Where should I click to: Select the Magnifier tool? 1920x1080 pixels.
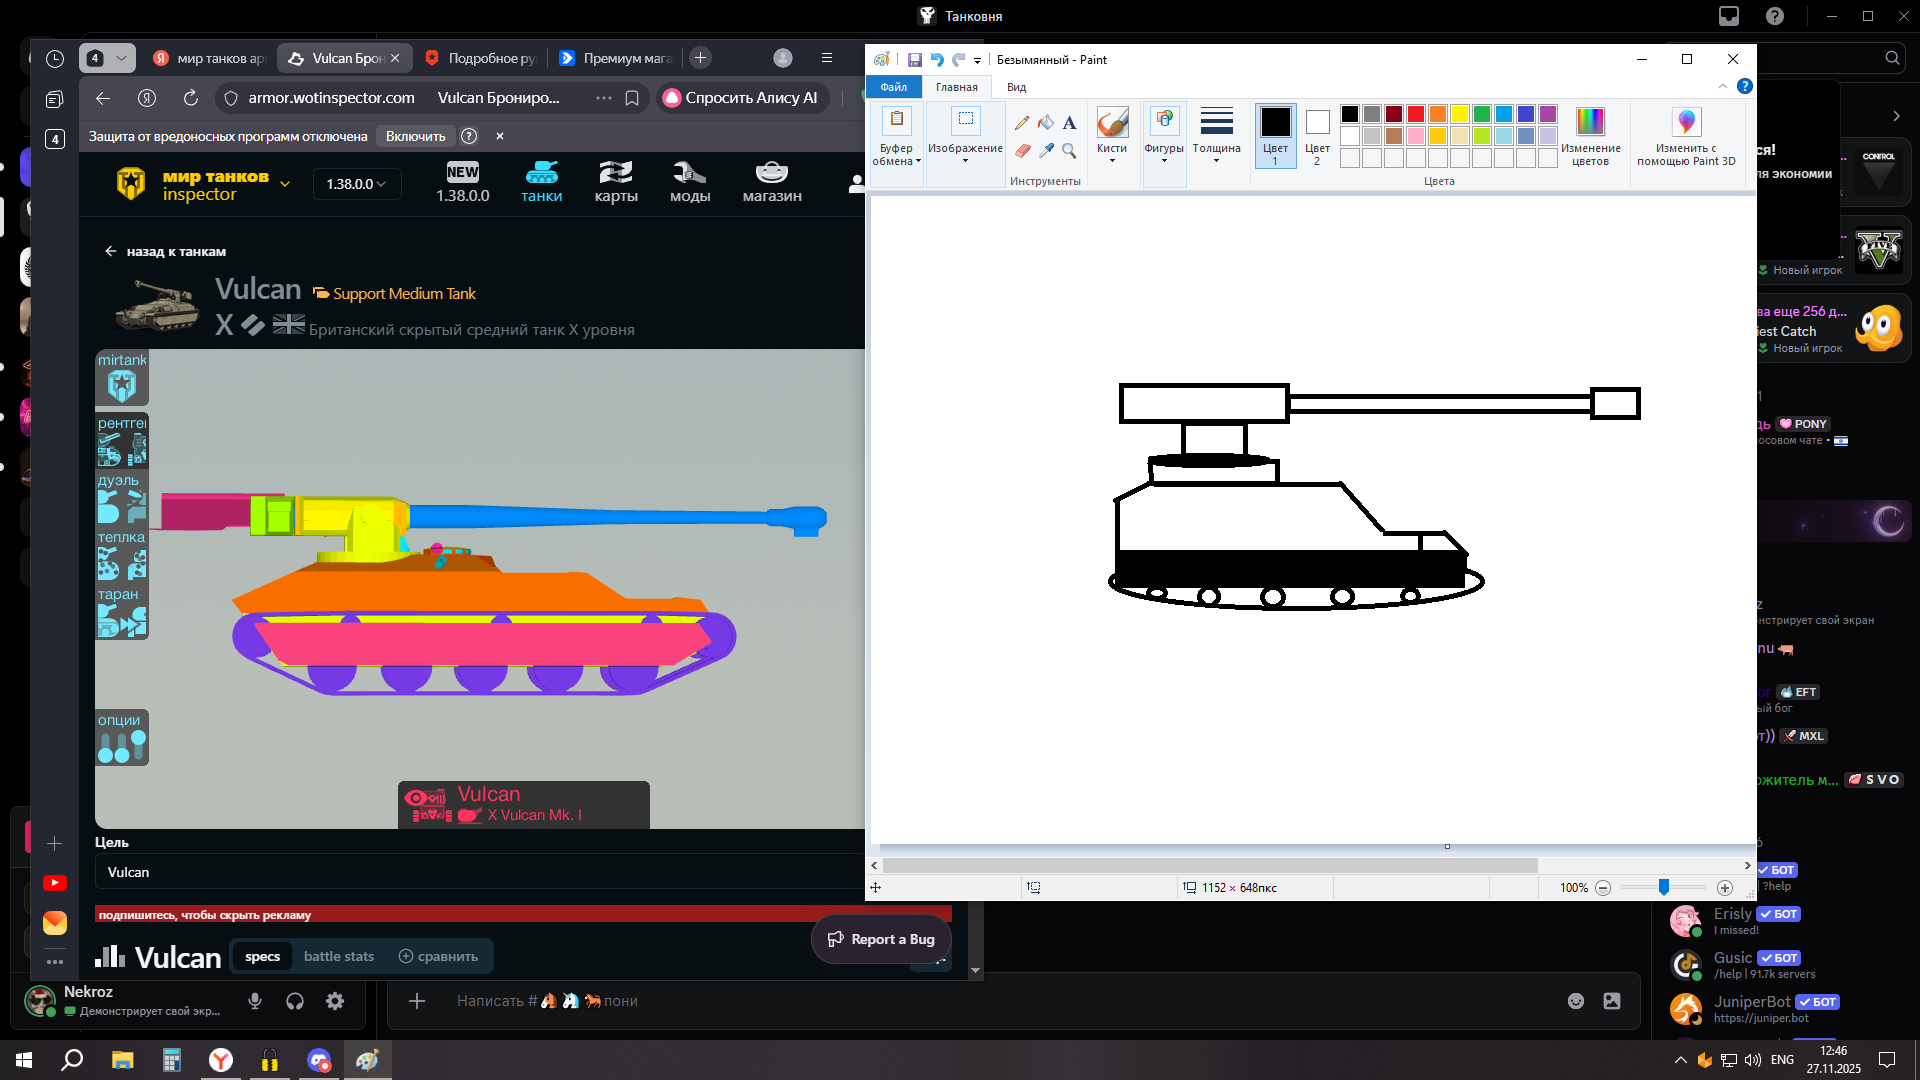(1069, 150)
